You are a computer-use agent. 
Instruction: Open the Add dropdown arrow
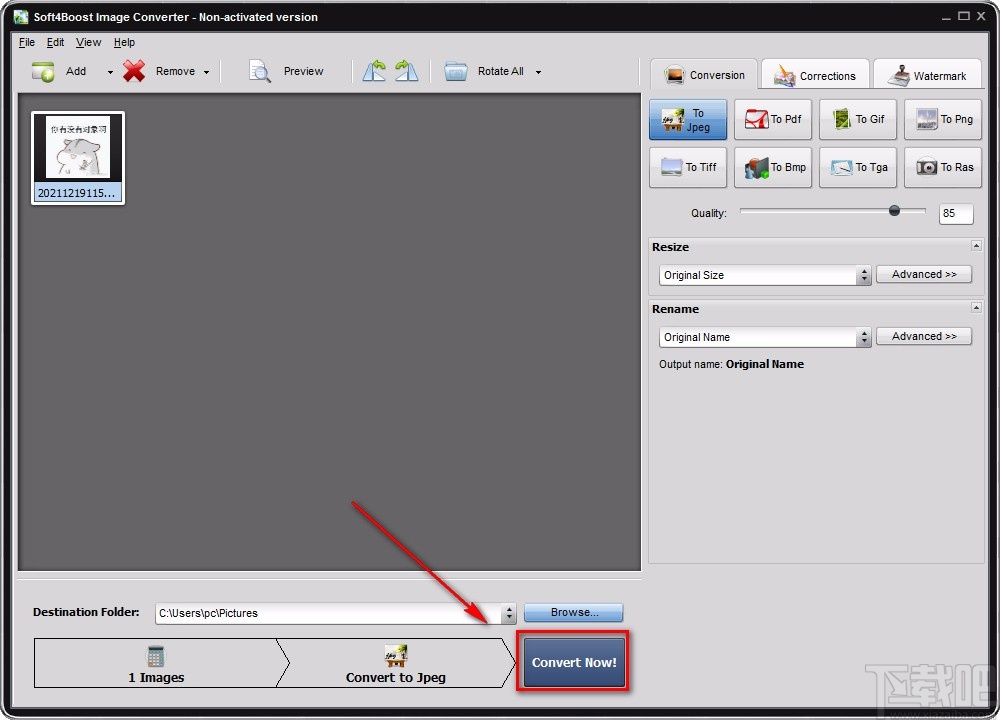tap(110, 72)
